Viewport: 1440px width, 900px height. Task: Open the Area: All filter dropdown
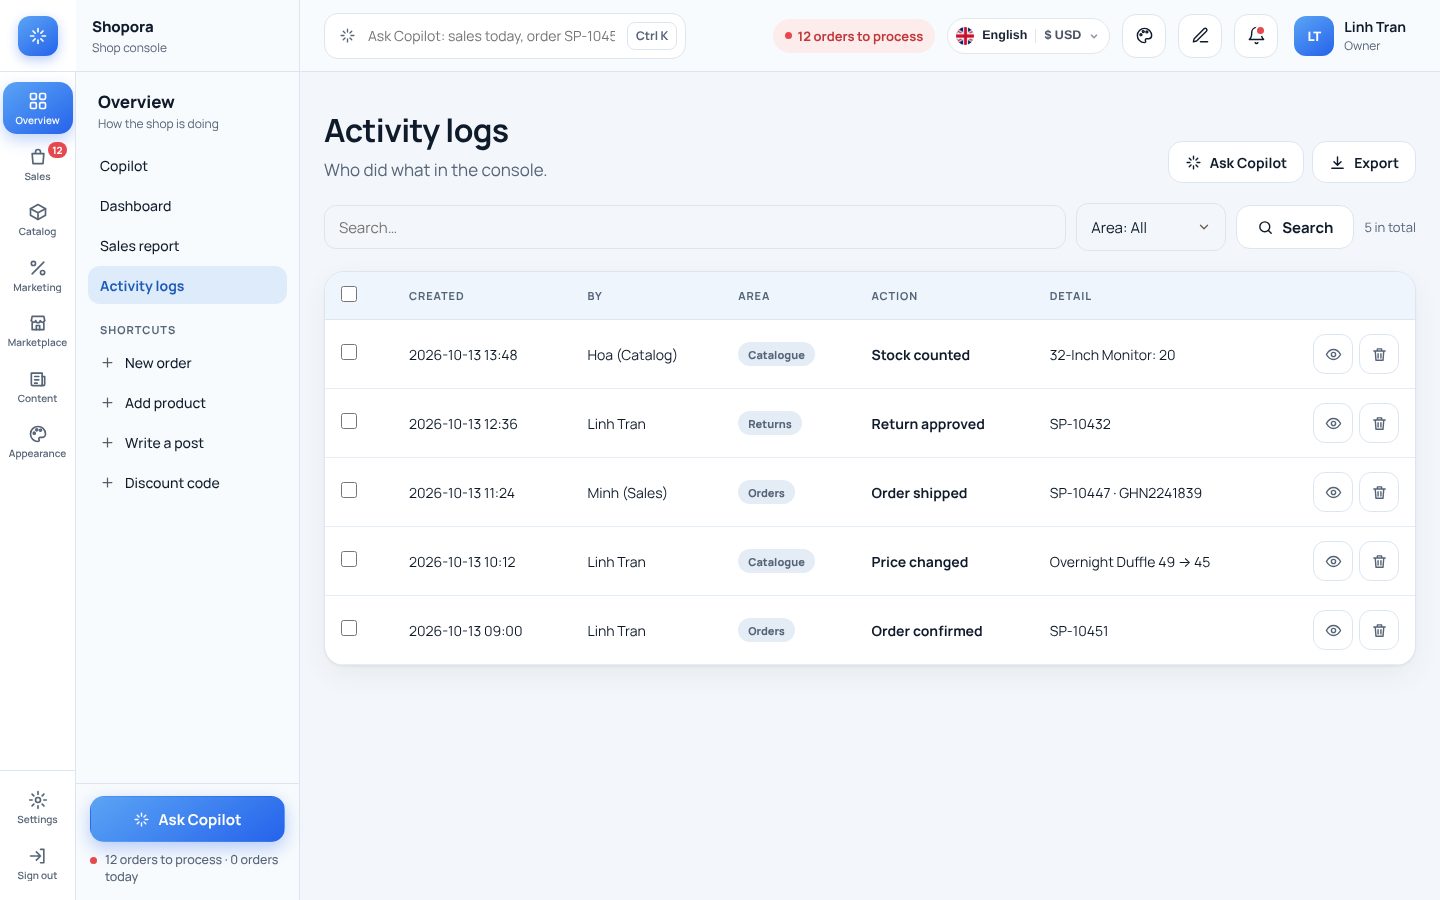(x=1150, y=227)
